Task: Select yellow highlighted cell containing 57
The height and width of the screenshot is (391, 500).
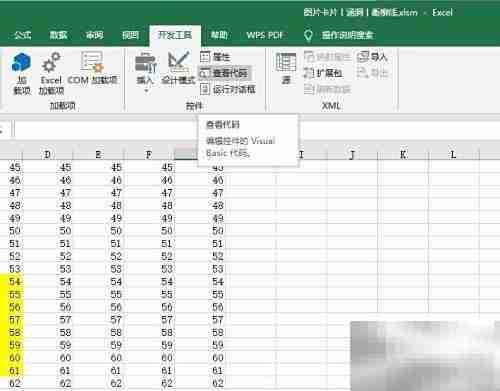Action: pos(11,320)
